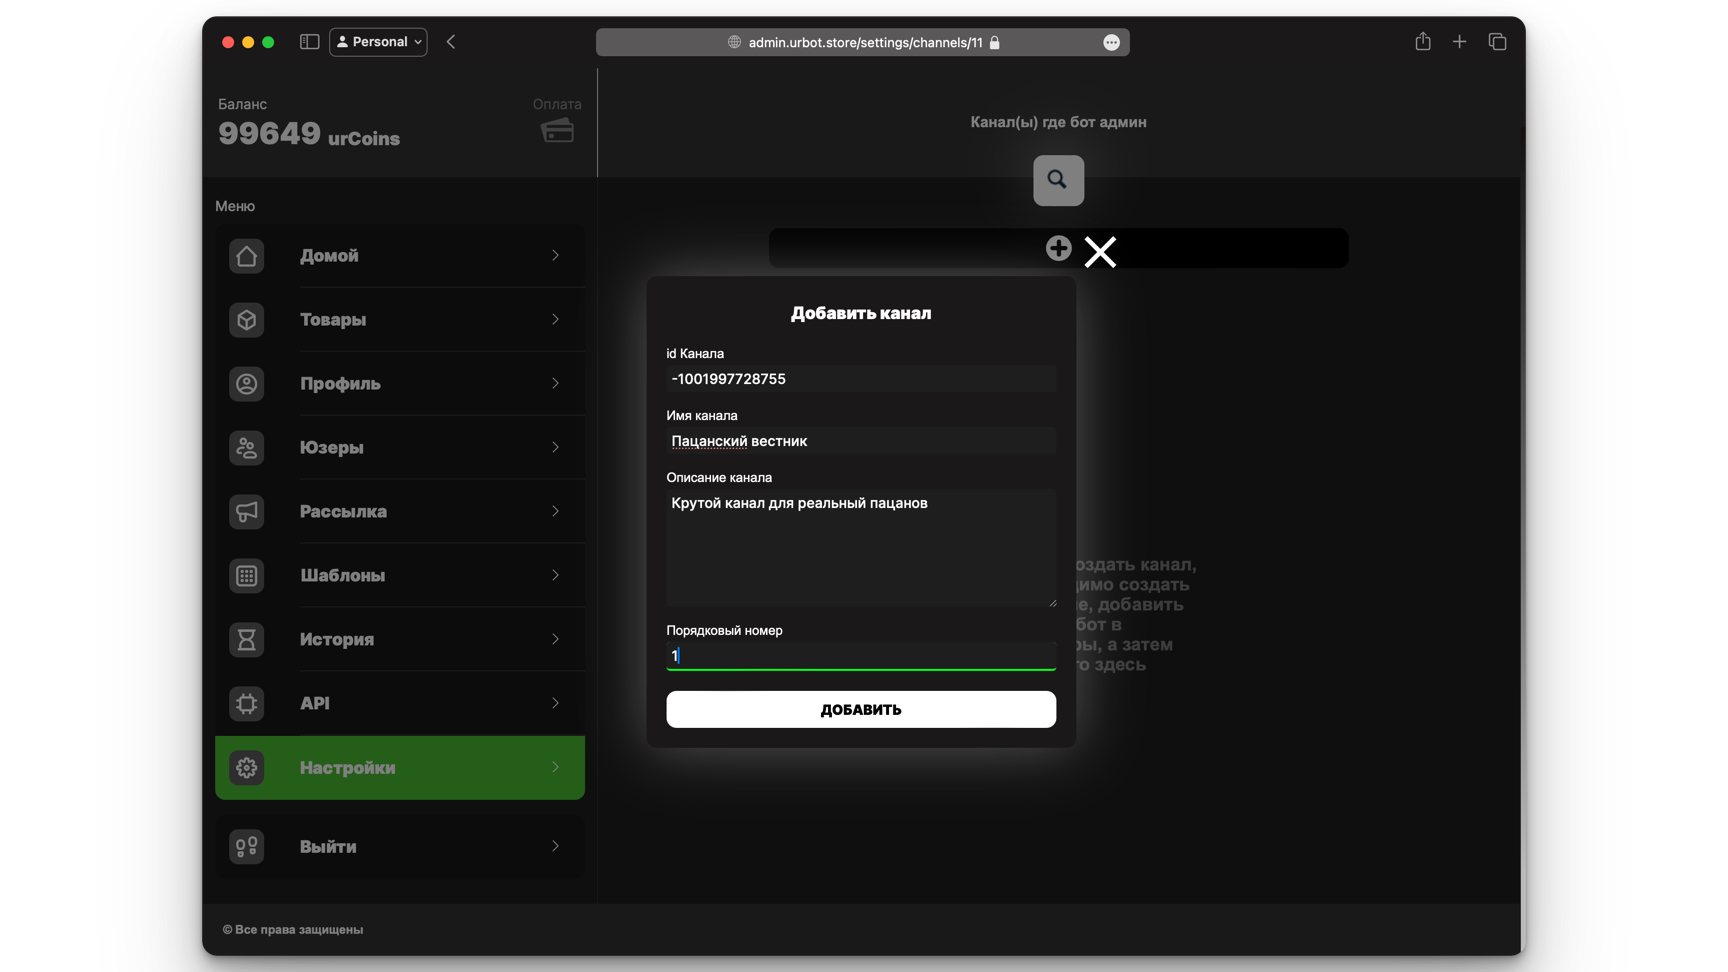Viewport: 1728px width, 972px height.
Task: Click the hourglass icon beside История
Action: (246, 640)
